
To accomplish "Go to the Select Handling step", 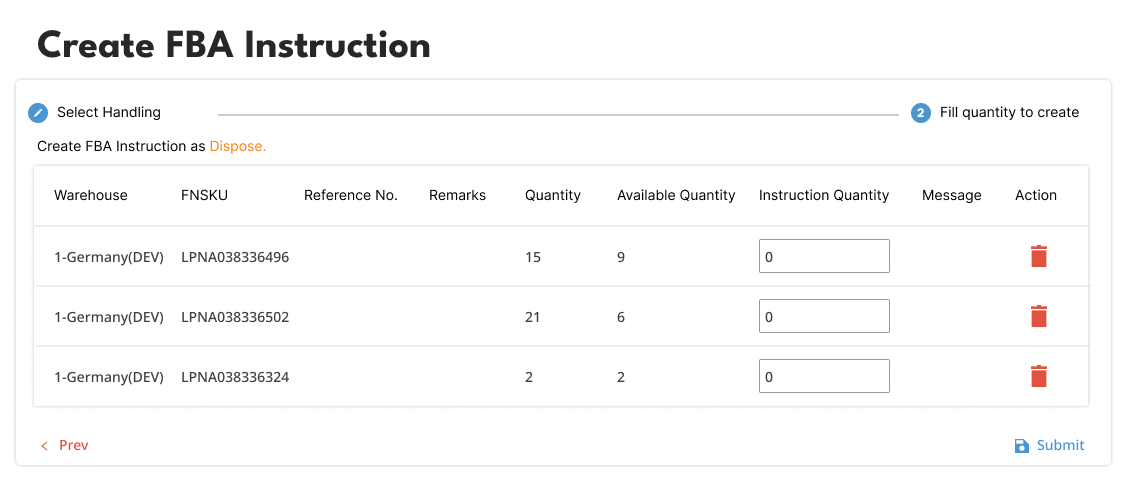I will point(108,113).
